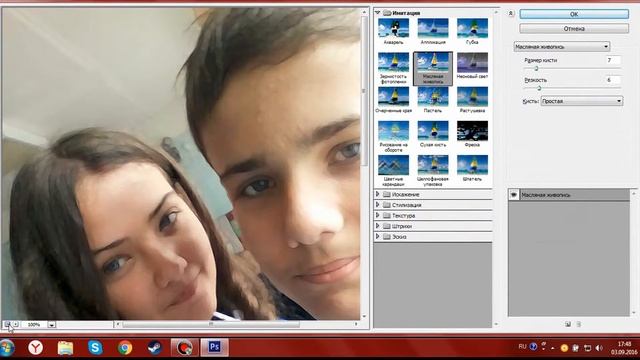The width and height of the screenshot is (640, 360).
Task: Show hidden tray icons arrow
Action: (x=553, y=348)
